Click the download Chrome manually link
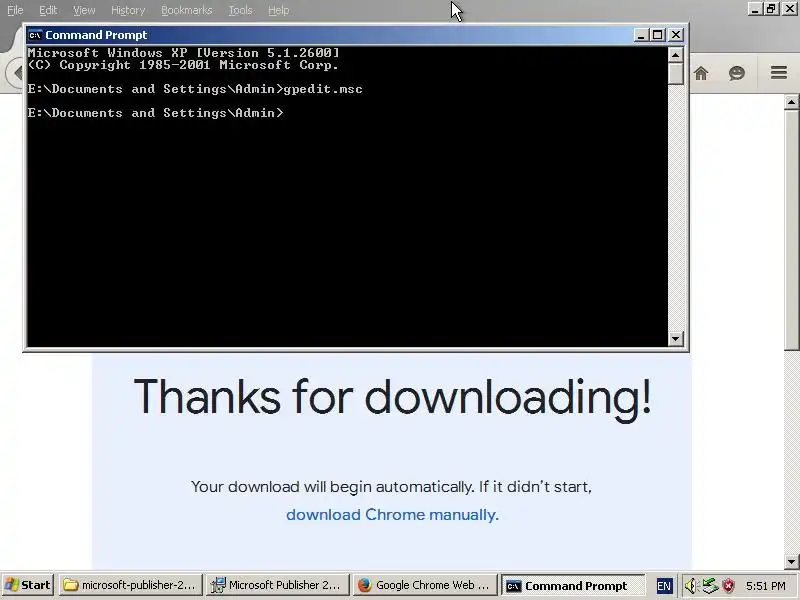800x600 pixels. tap(392, 515)
